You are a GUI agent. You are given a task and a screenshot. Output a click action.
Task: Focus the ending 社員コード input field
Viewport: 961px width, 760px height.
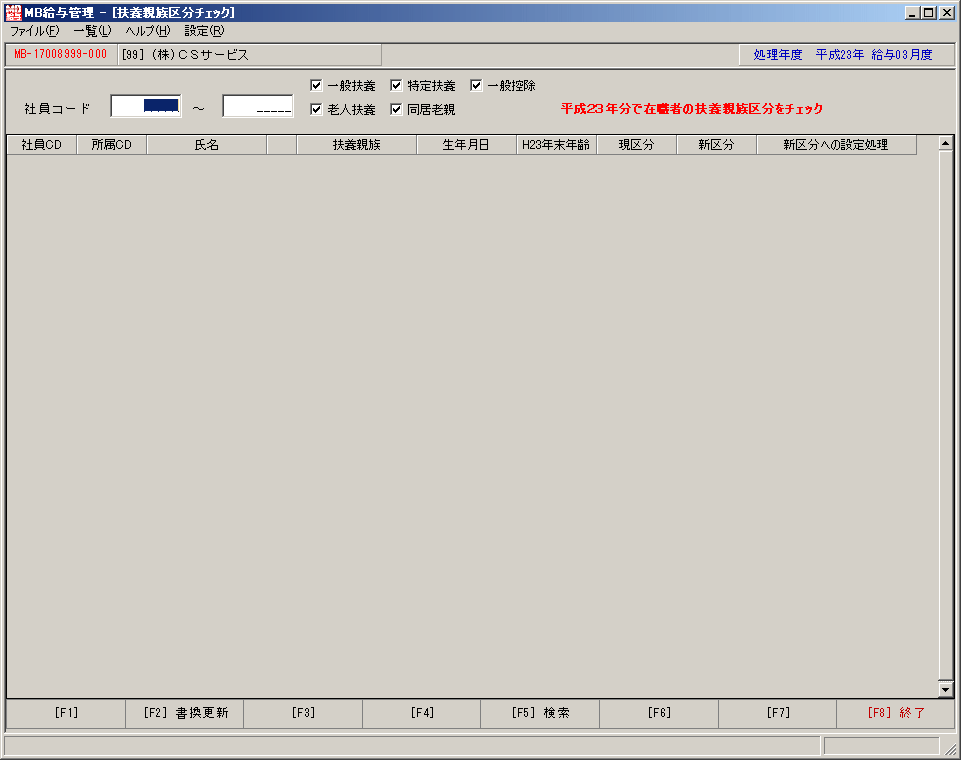click(258, 107)
